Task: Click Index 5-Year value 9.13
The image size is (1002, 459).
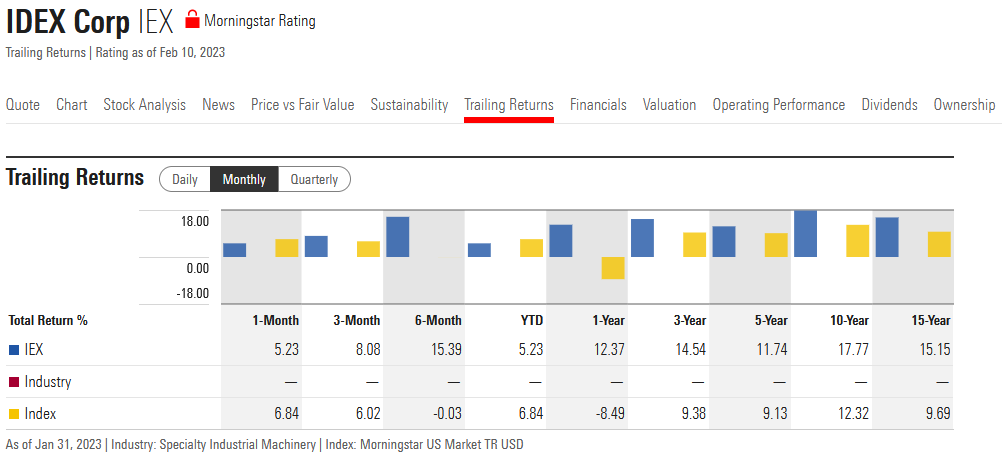Action: (775, 414)
